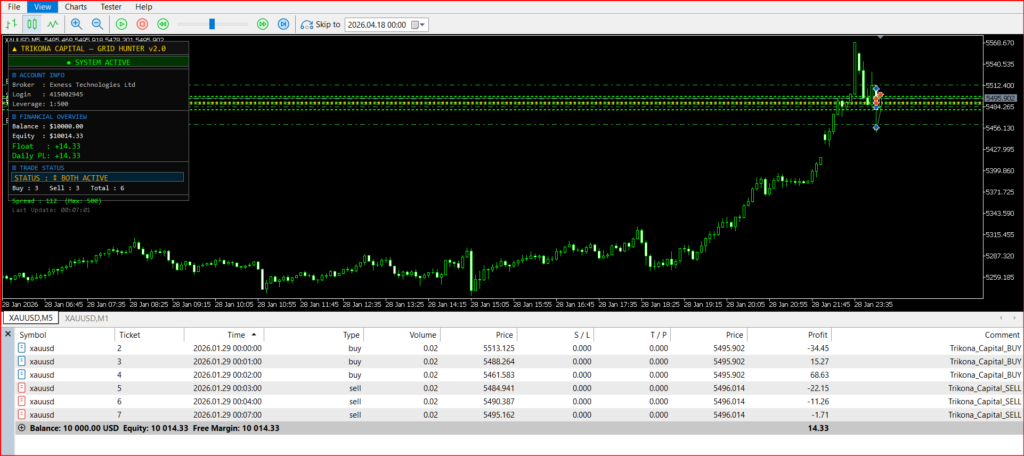Click the sell order icon for ticket 6

tap(22, 401)
